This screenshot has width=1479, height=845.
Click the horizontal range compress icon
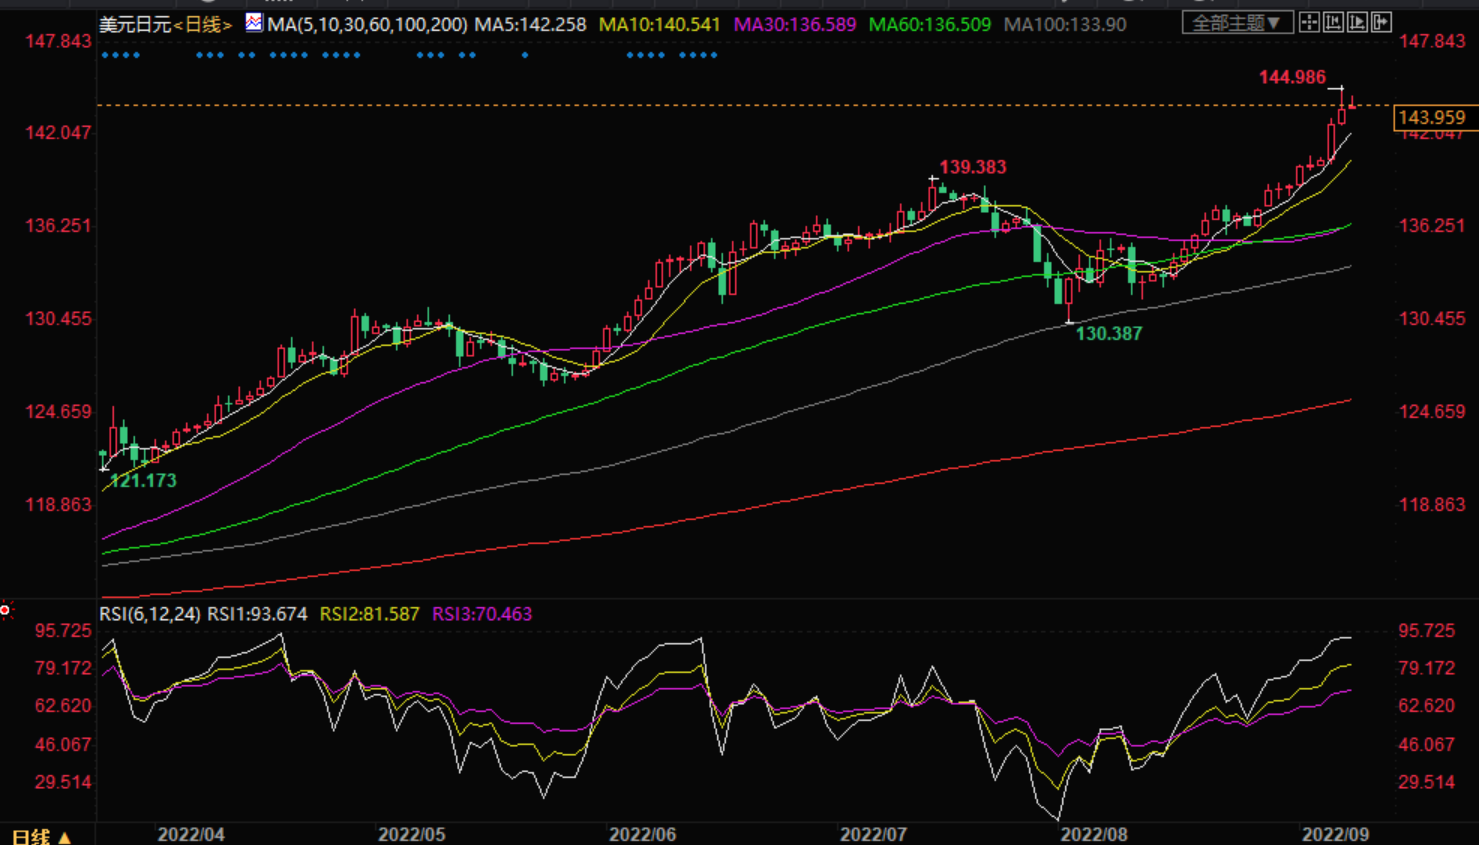[1333, 22]
